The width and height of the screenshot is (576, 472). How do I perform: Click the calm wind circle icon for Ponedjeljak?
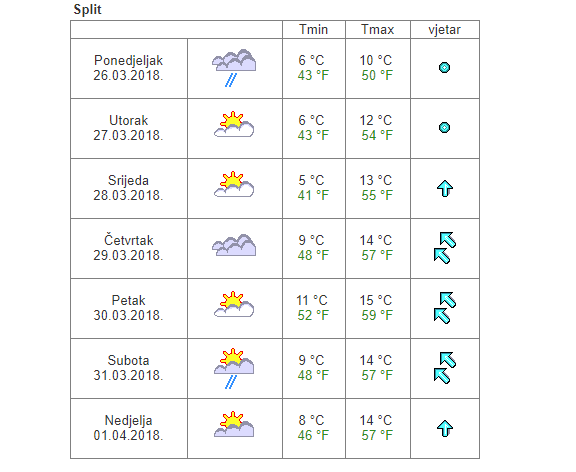pos(444,68)
